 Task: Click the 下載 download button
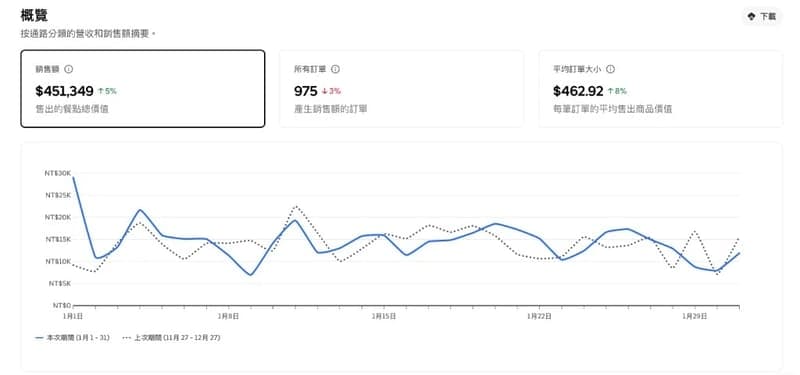762,16
